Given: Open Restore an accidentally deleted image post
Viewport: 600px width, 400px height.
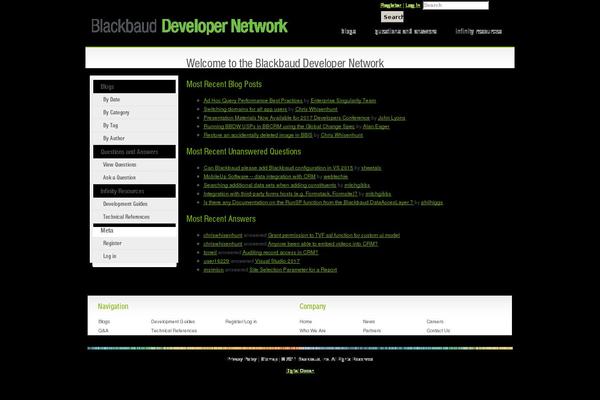Looking at the screenshot, I should (258, 135).
